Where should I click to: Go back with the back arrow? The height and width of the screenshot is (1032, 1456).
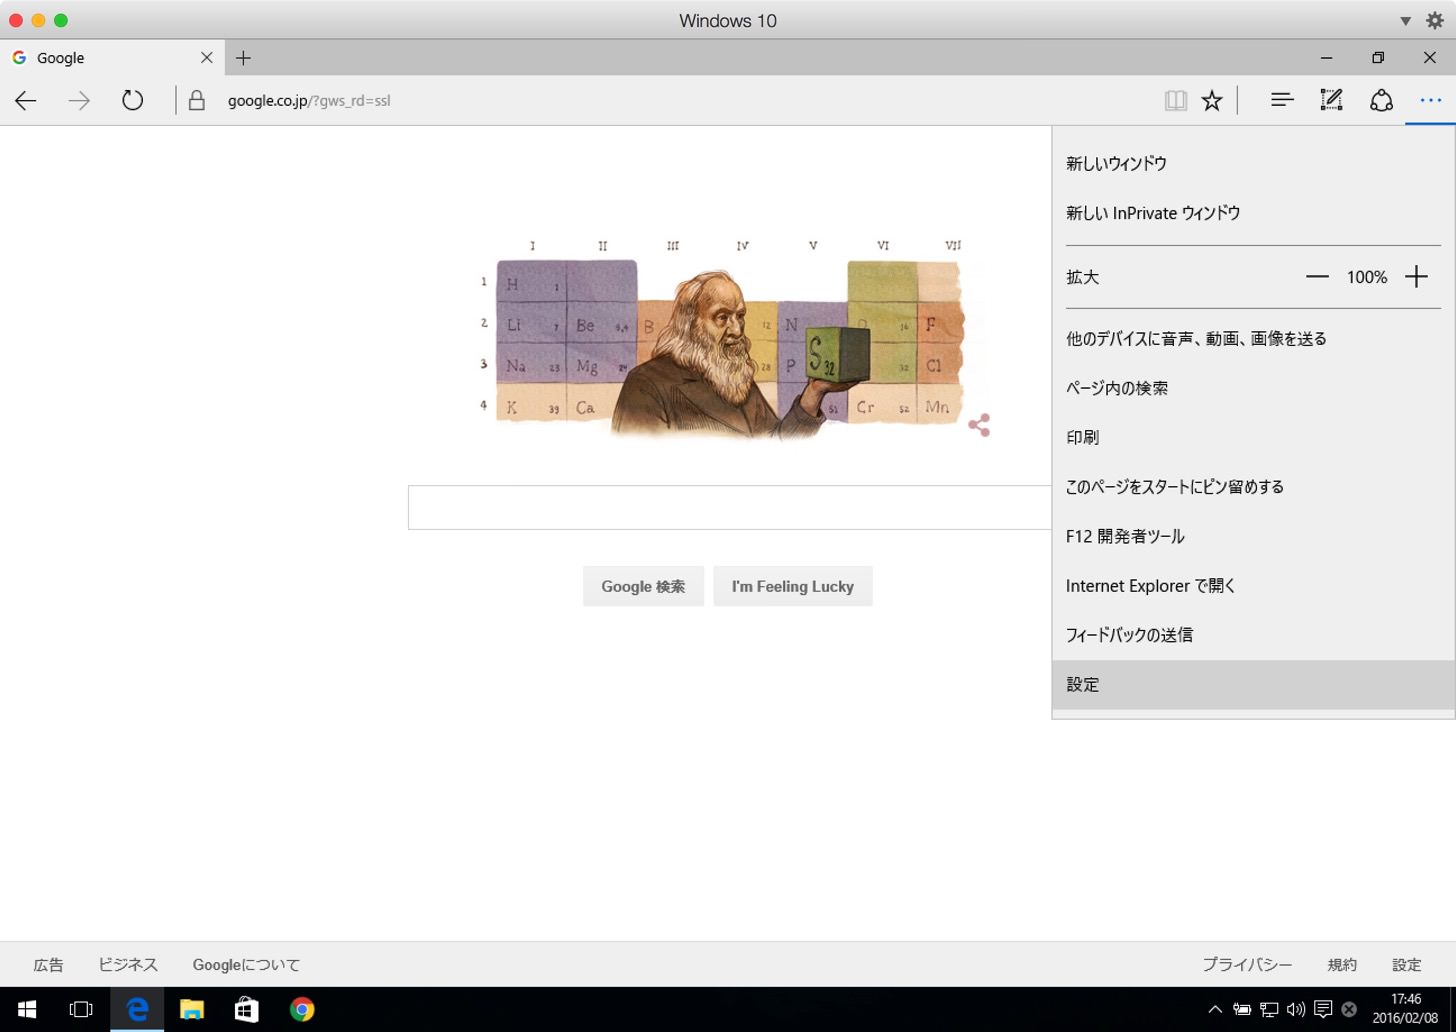[x=26, y=100]
